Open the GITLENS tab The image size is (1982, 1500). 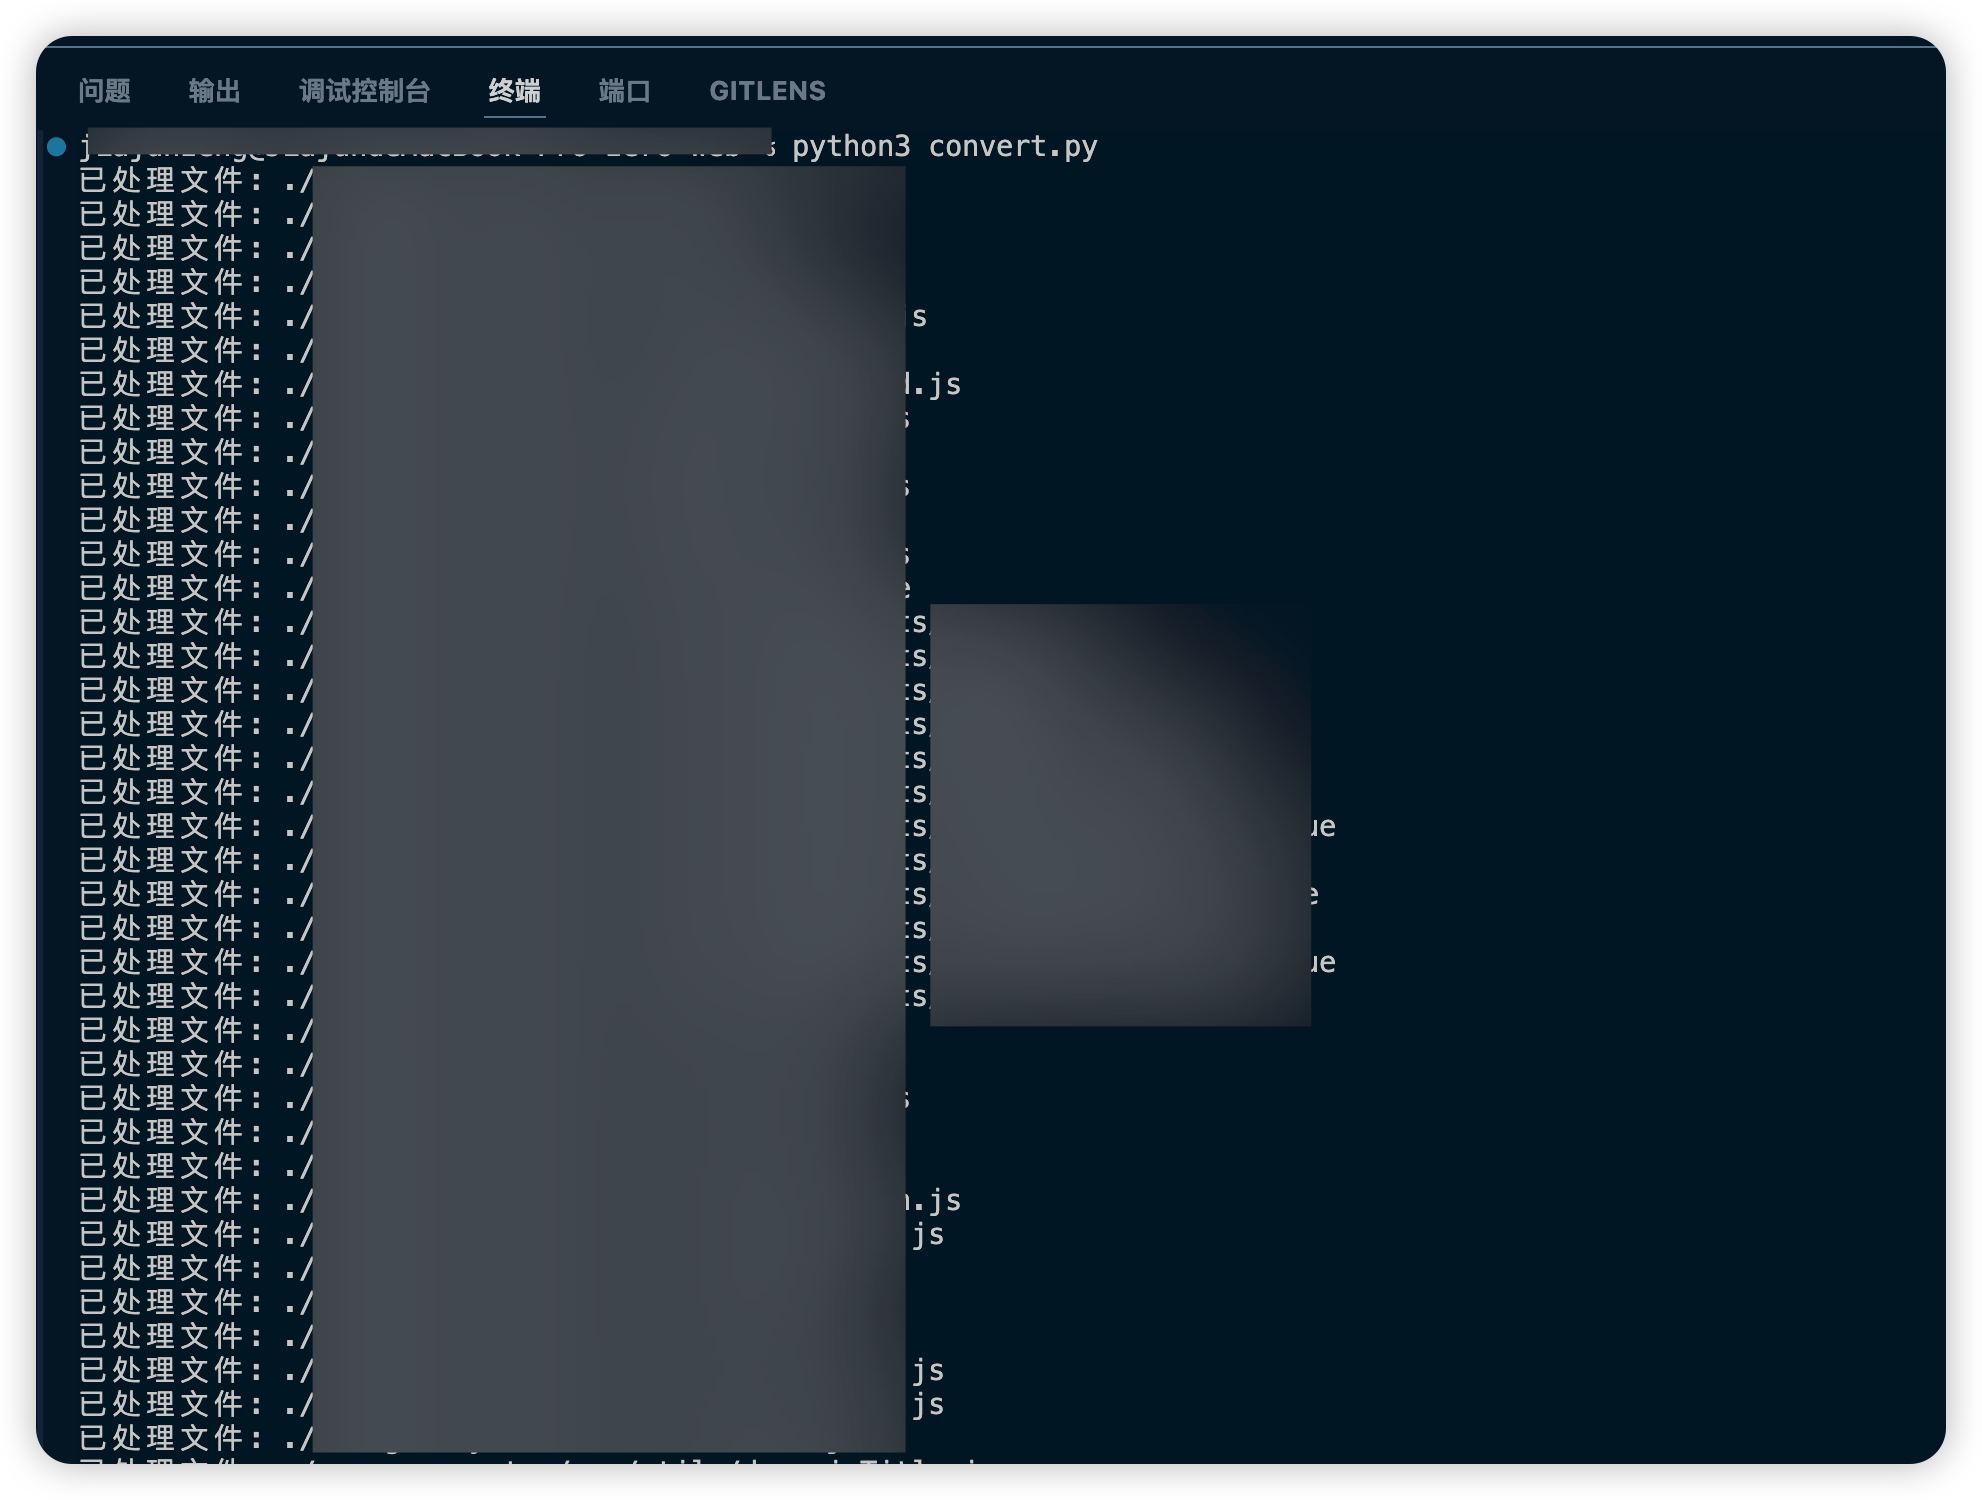coord(768,91)
